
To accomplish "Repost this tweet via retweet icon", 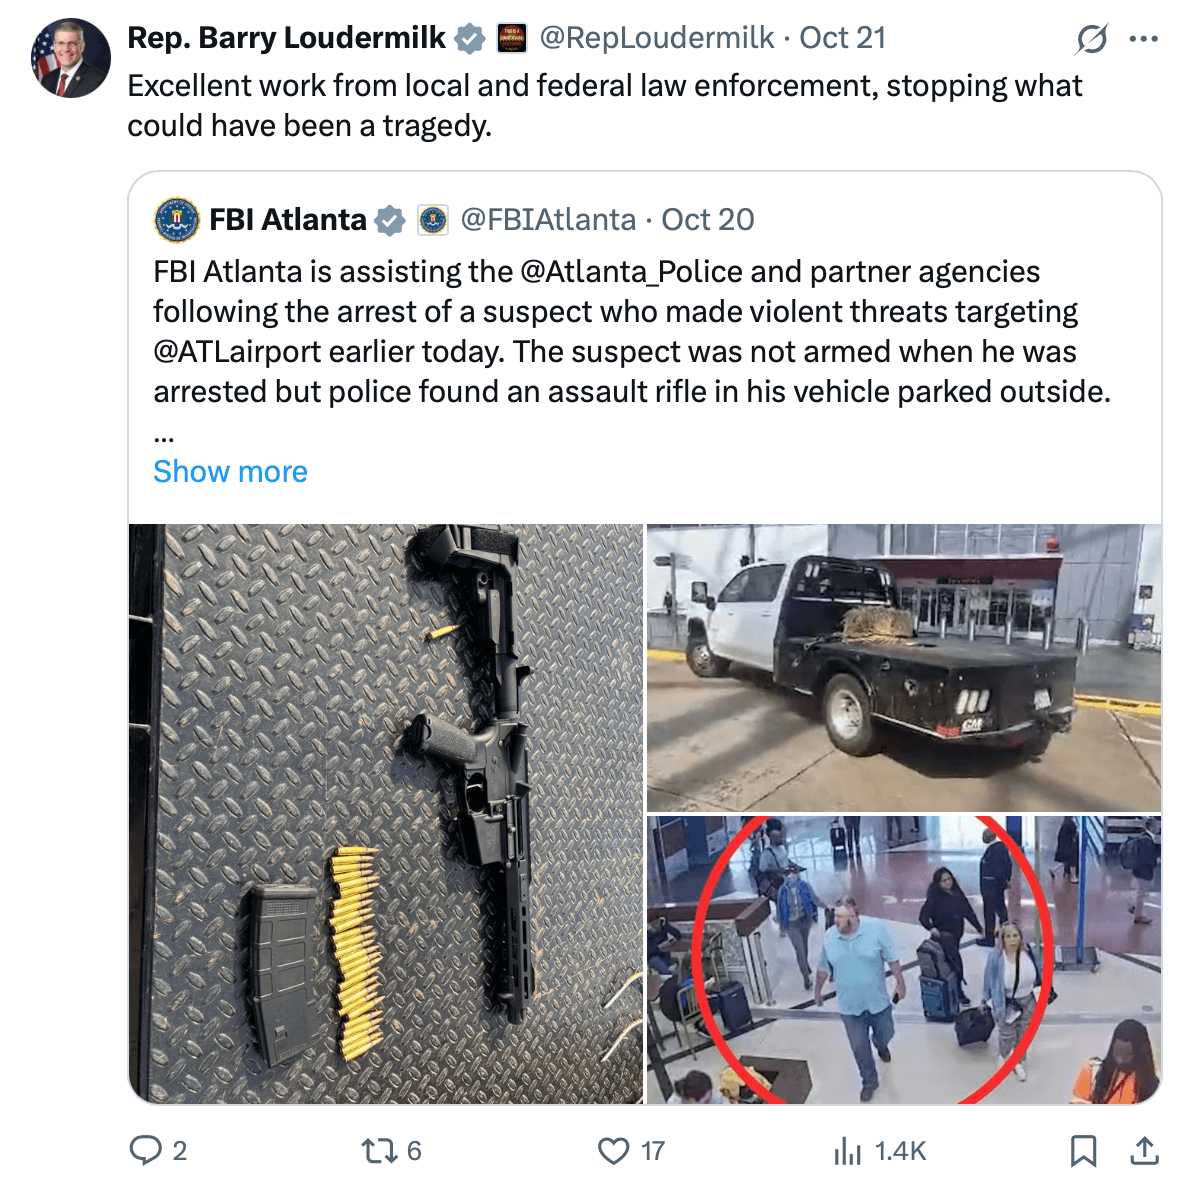I will point(379,1151).
